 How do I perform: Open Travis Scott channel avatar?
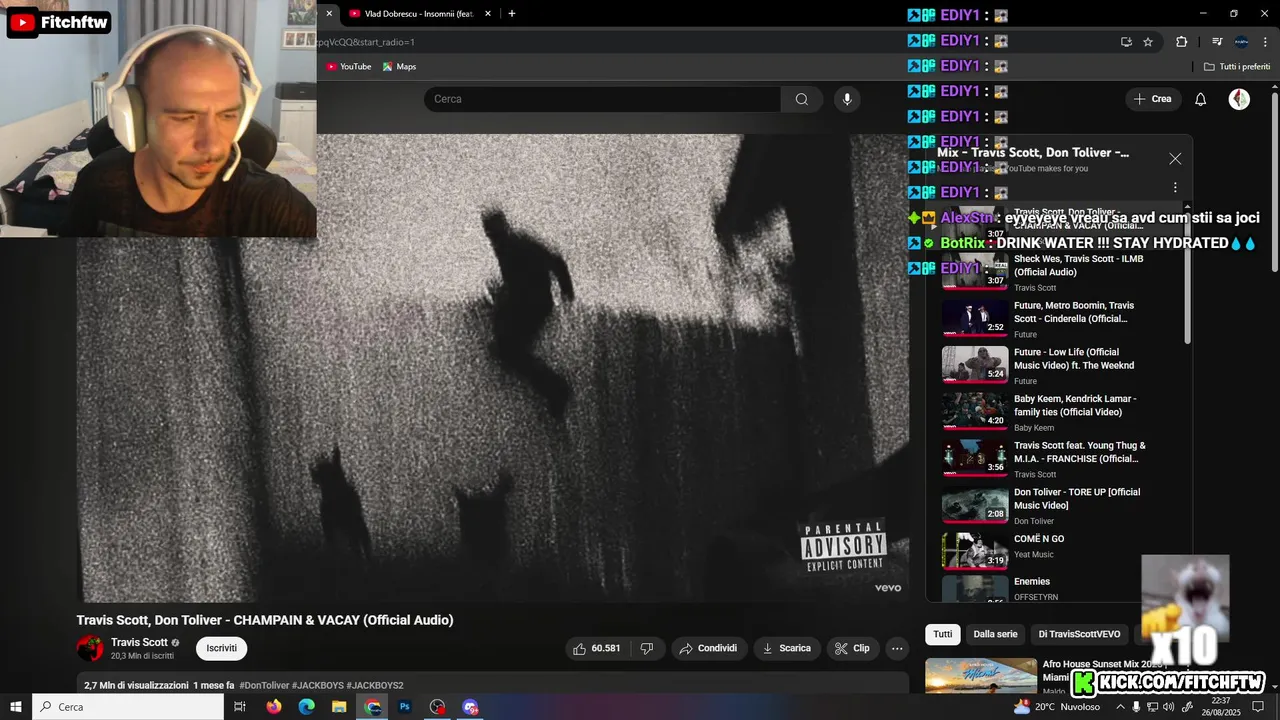90,648
